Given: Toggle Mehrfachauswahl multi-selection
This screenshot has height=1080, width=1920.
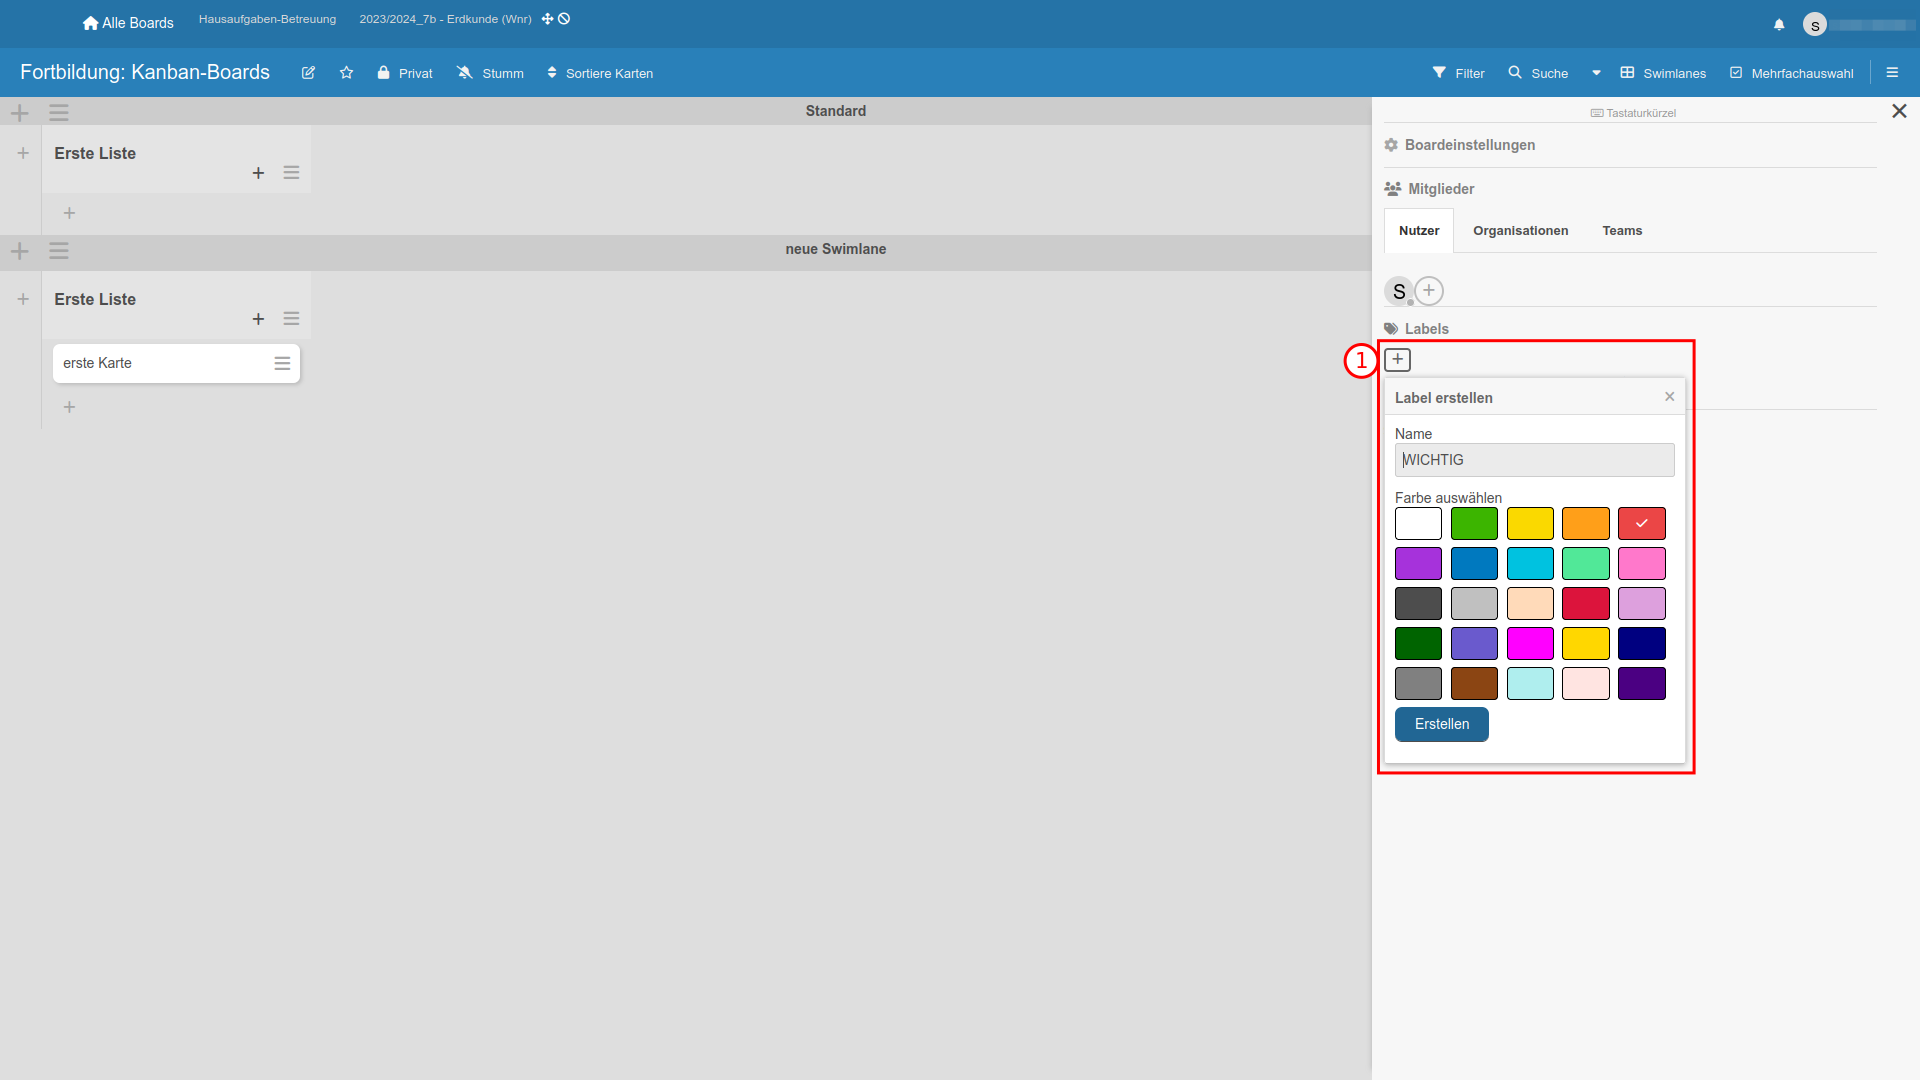Looking at the screenshot, I should click(x=1792, y=73).
